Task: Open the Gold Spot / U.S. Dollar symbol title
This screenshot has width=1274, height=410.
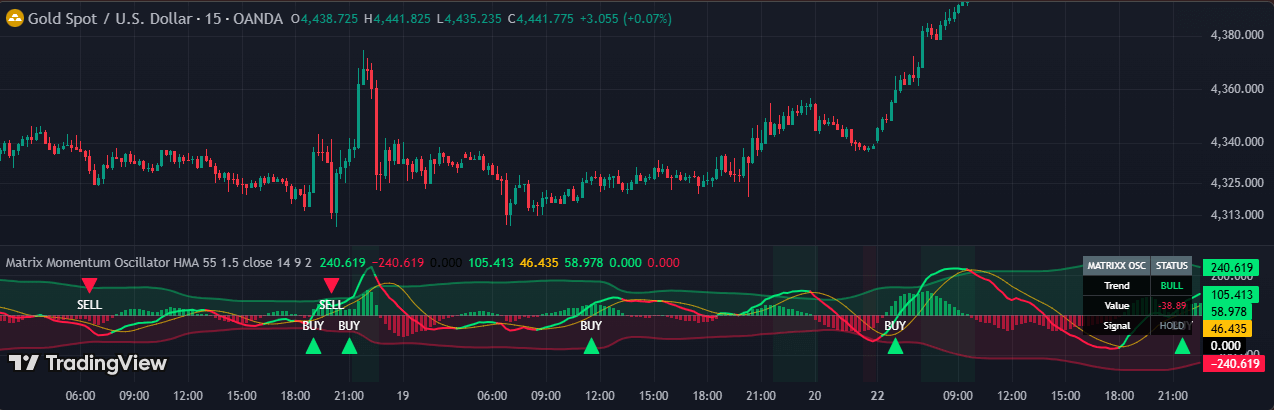Action: tap(108, 19)
